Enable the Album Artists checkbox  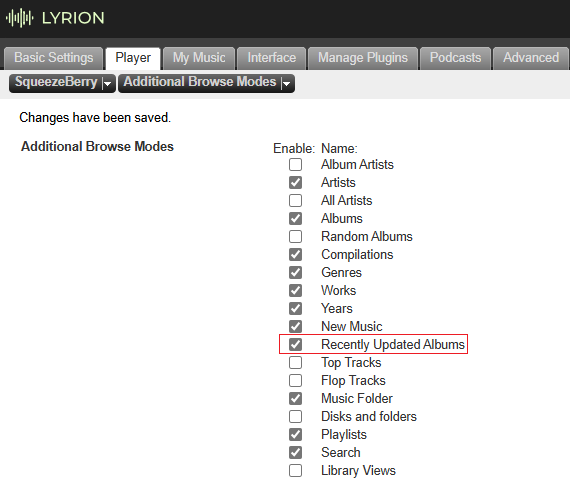tap(296, 164)
